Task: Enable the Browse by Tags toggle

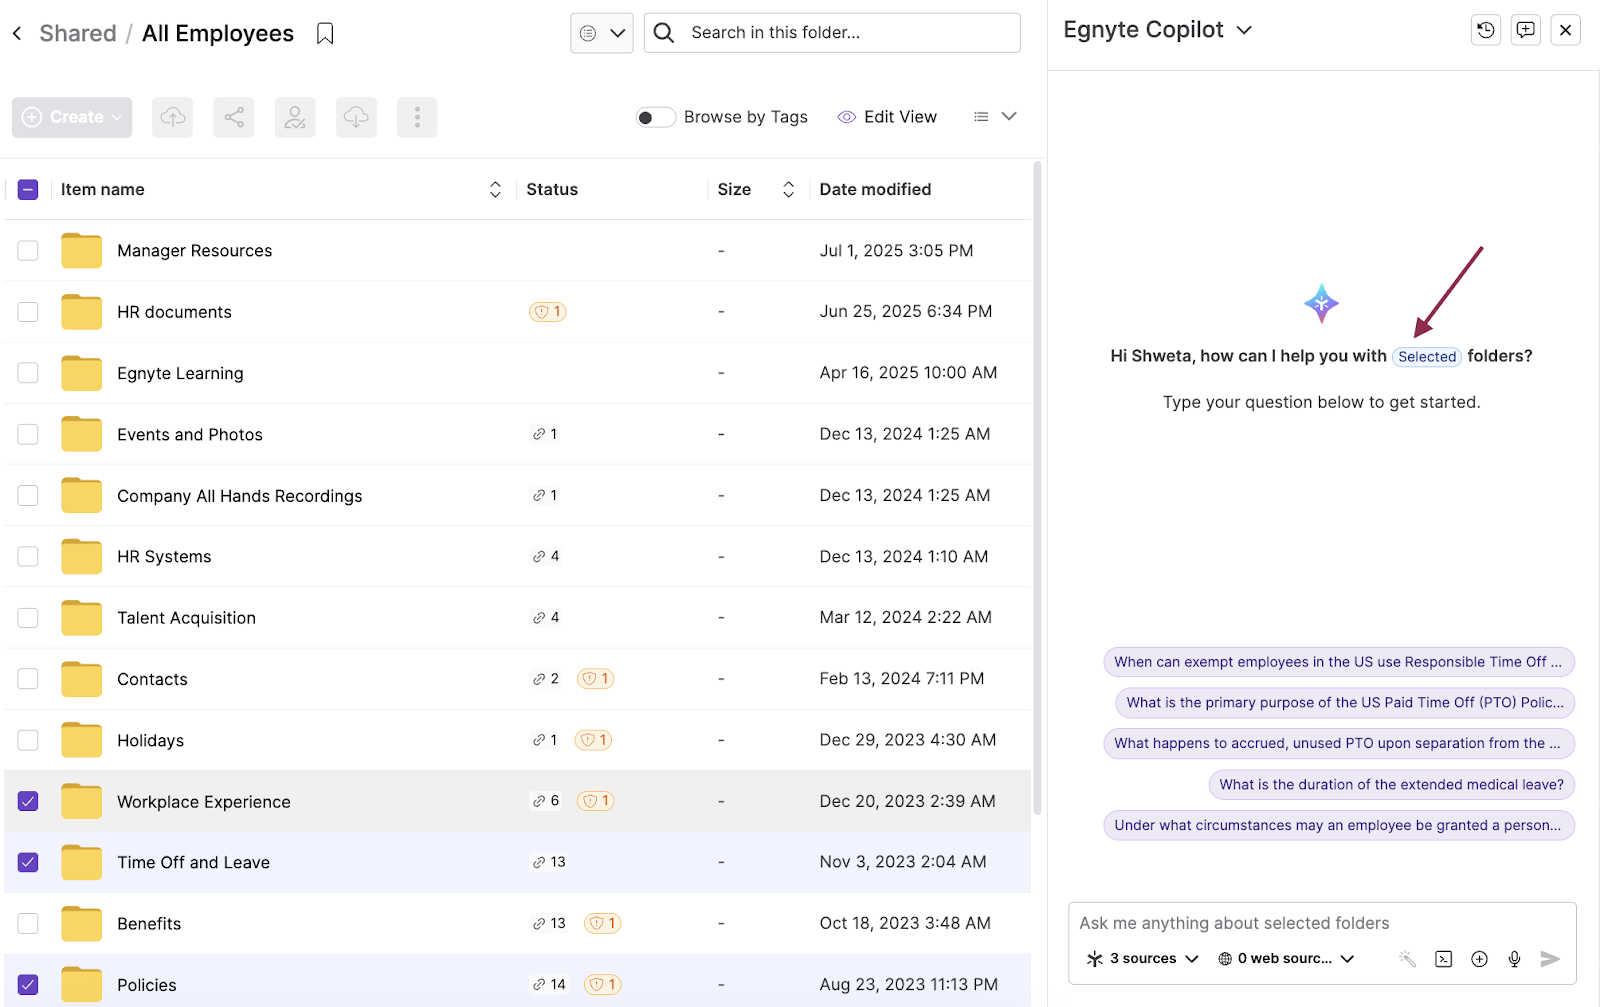Action: [655, 117]
